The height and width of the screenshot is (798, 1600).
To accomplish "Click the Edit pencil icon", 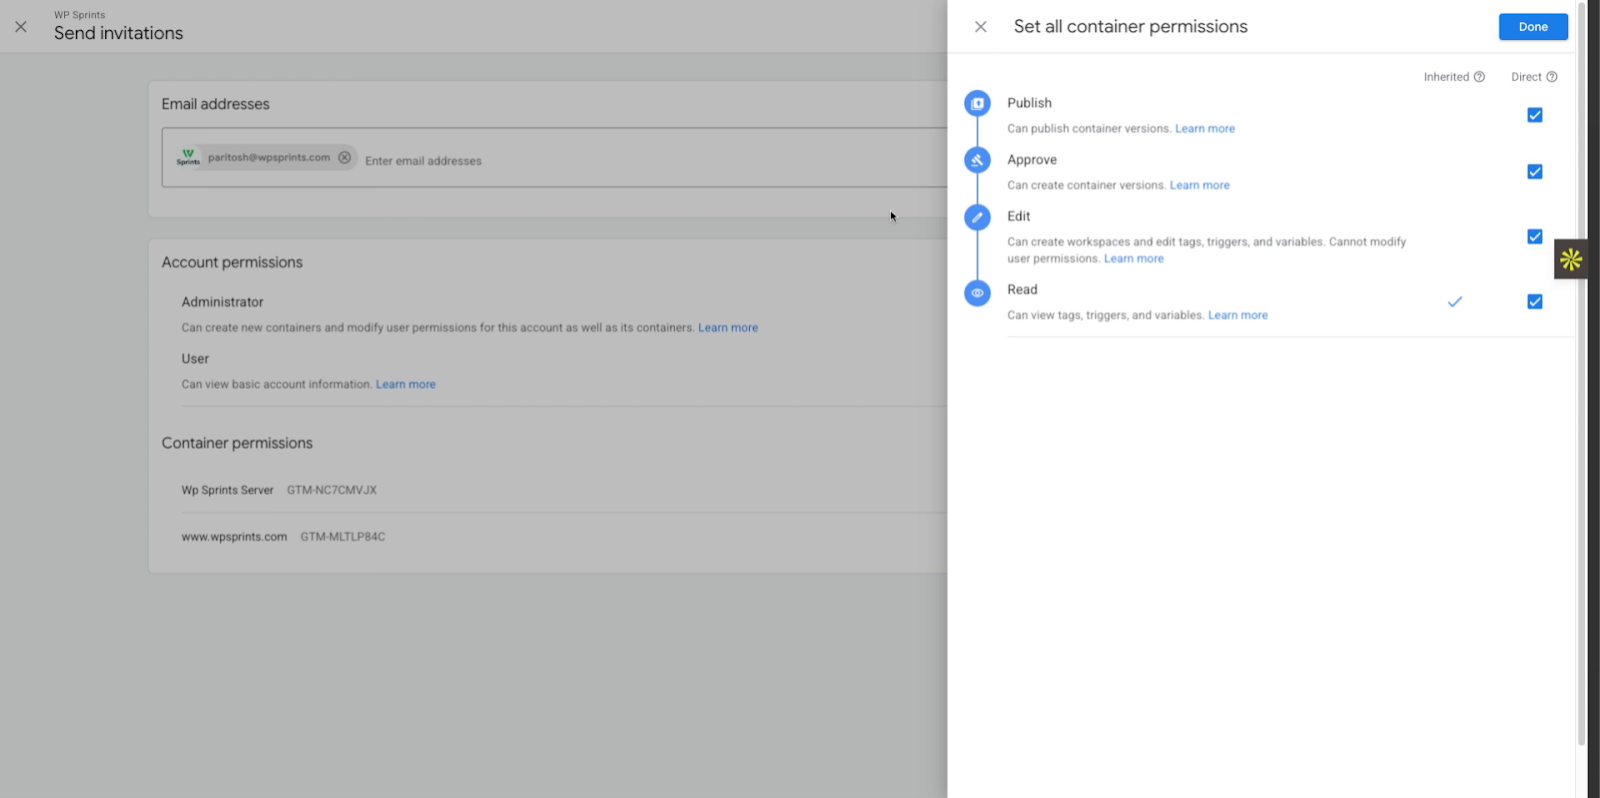I will [977, 217].
